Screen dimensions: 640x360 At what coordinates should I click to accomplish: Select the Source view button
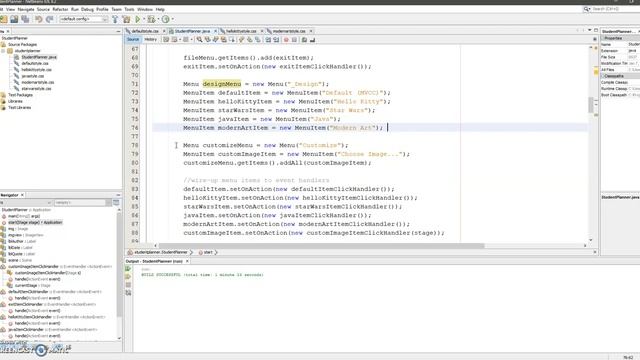click(x=133, y=40)
